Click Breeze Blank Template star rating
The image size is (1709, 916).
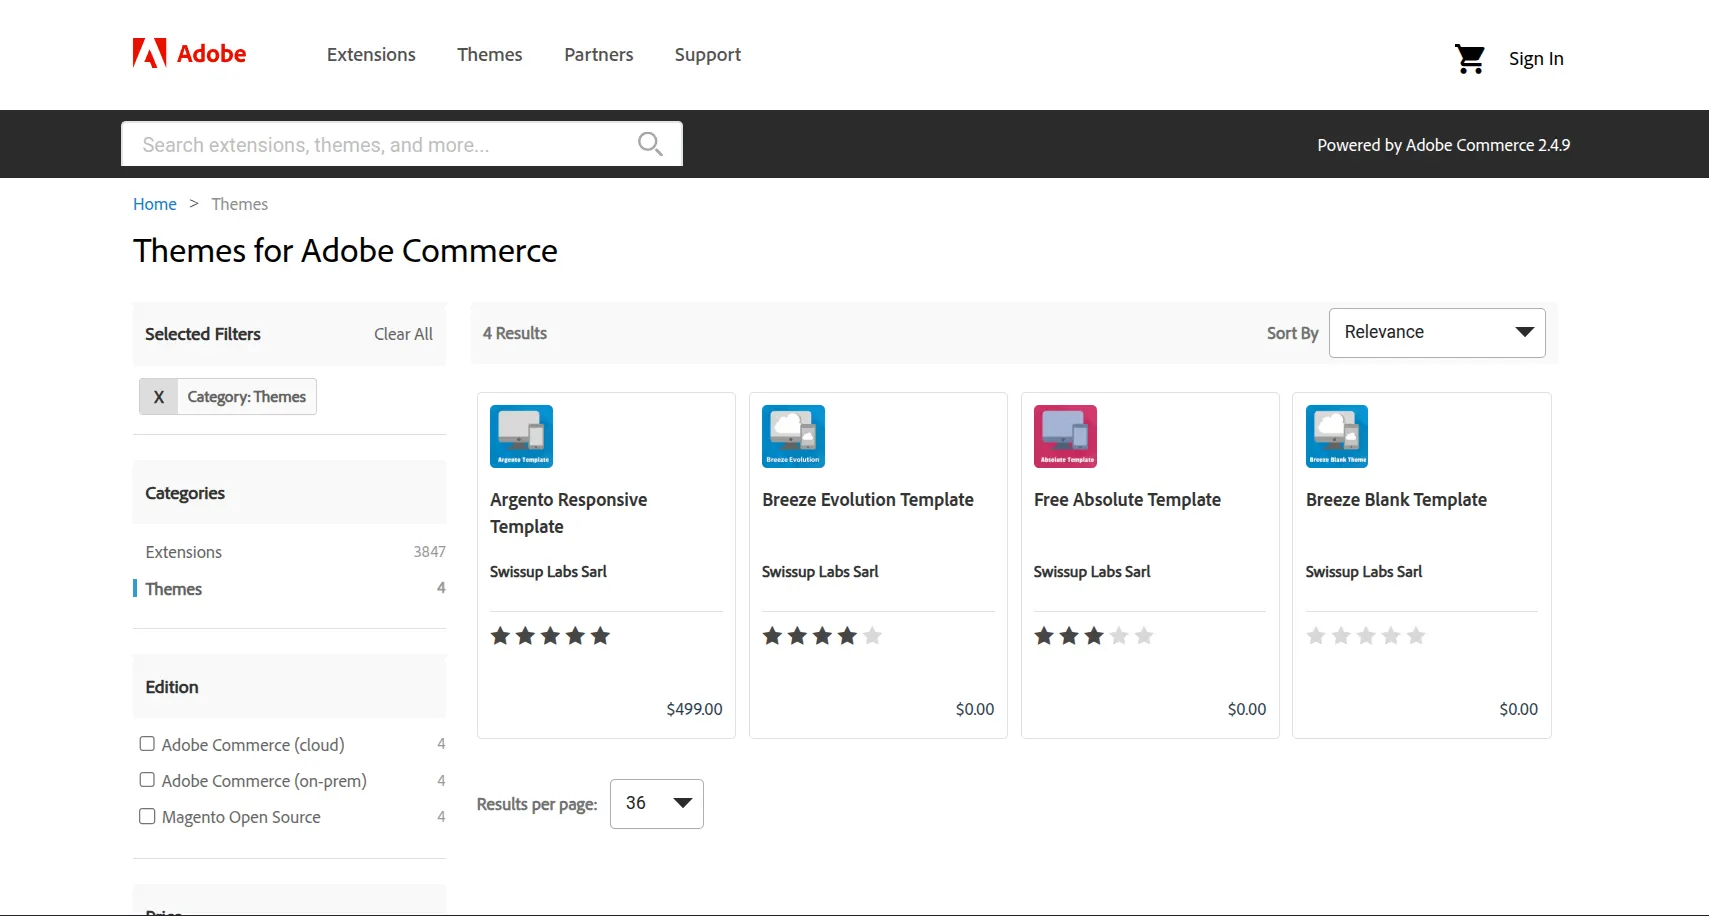[1366, 636]
